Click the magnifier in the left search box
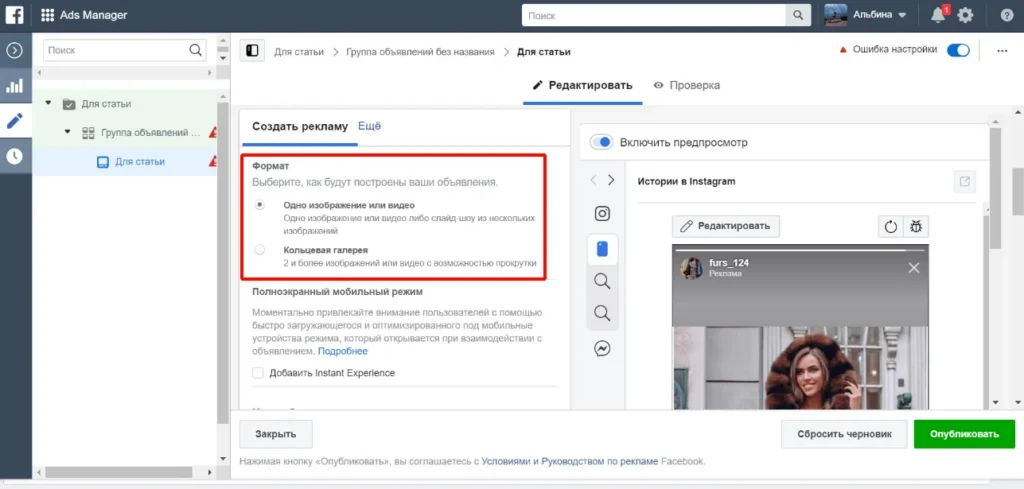This screenshot has width=1024, height=489. [195, 50]
